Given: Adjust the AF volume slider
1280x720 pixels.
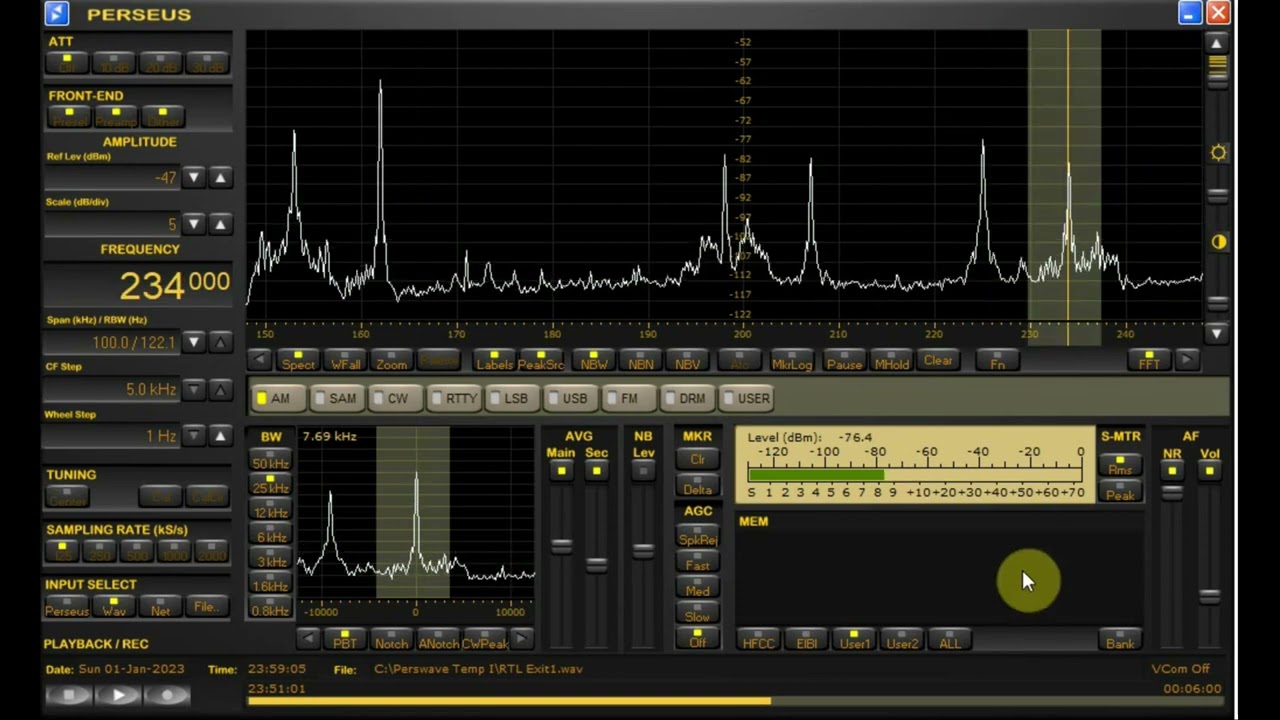Looking at the screenshot, I should (1209, 597).
